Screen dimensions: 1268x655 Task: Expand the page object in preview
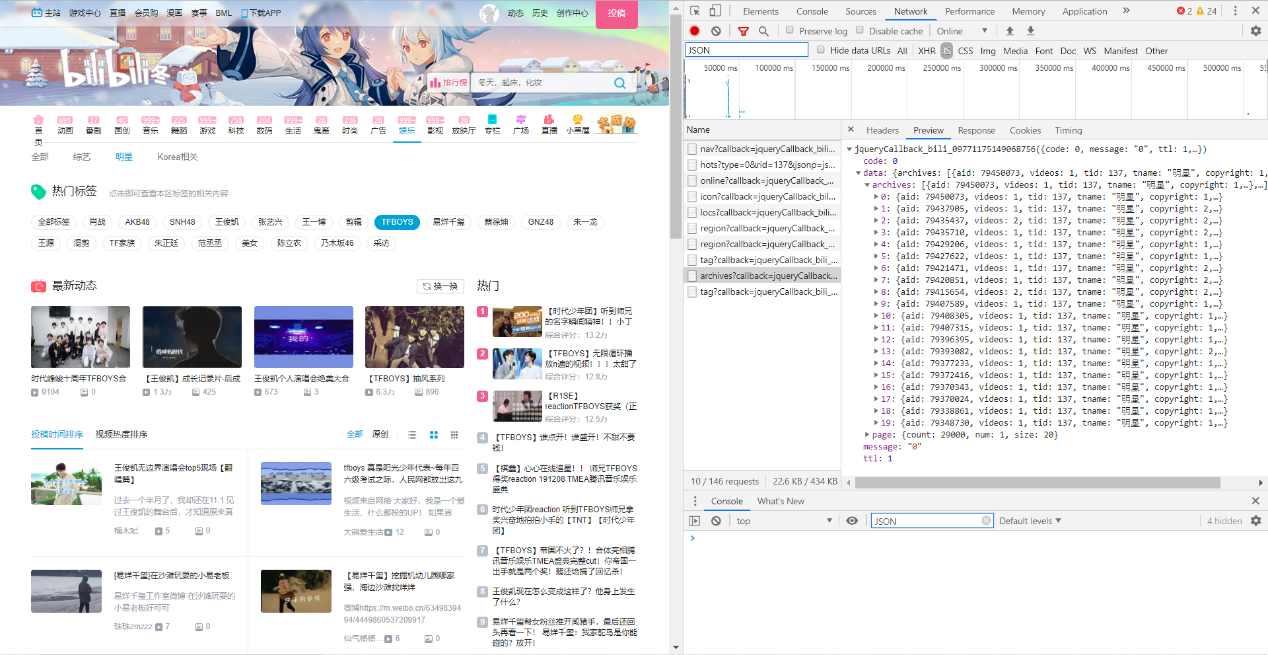click(x=867, y=434)
